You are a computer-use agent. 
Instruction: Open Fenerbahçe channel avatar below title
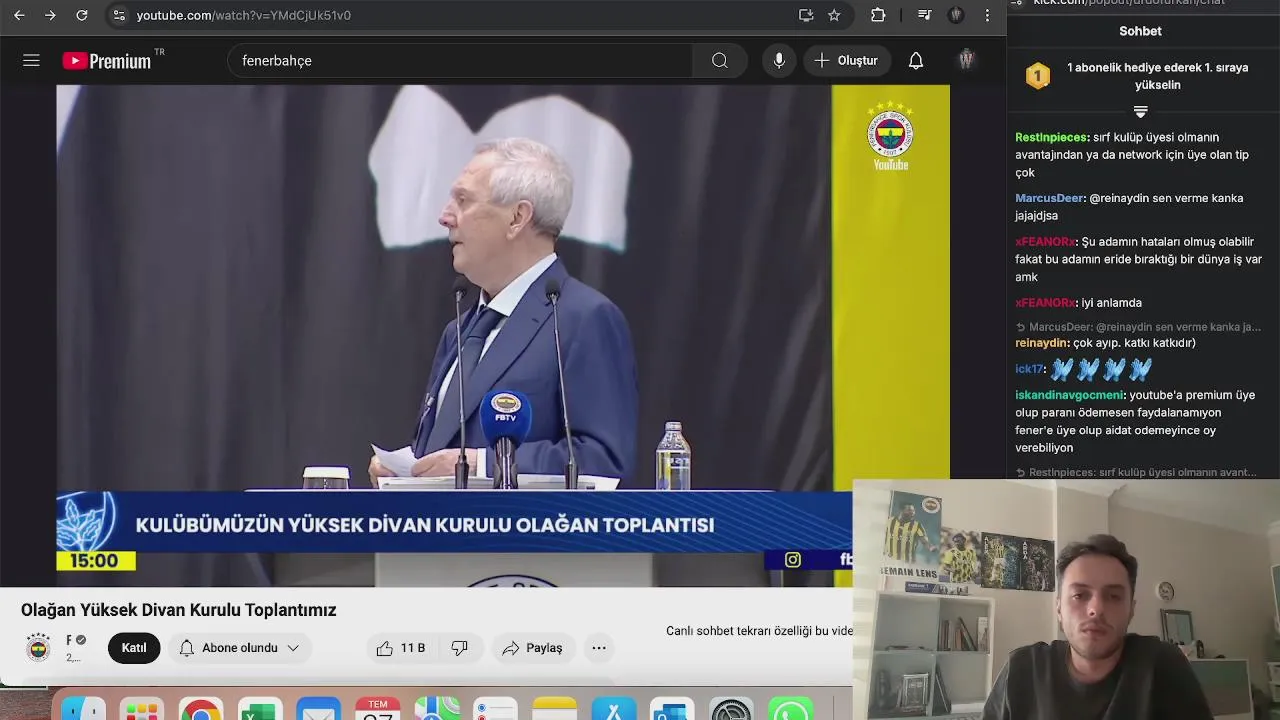coord(38,648)
